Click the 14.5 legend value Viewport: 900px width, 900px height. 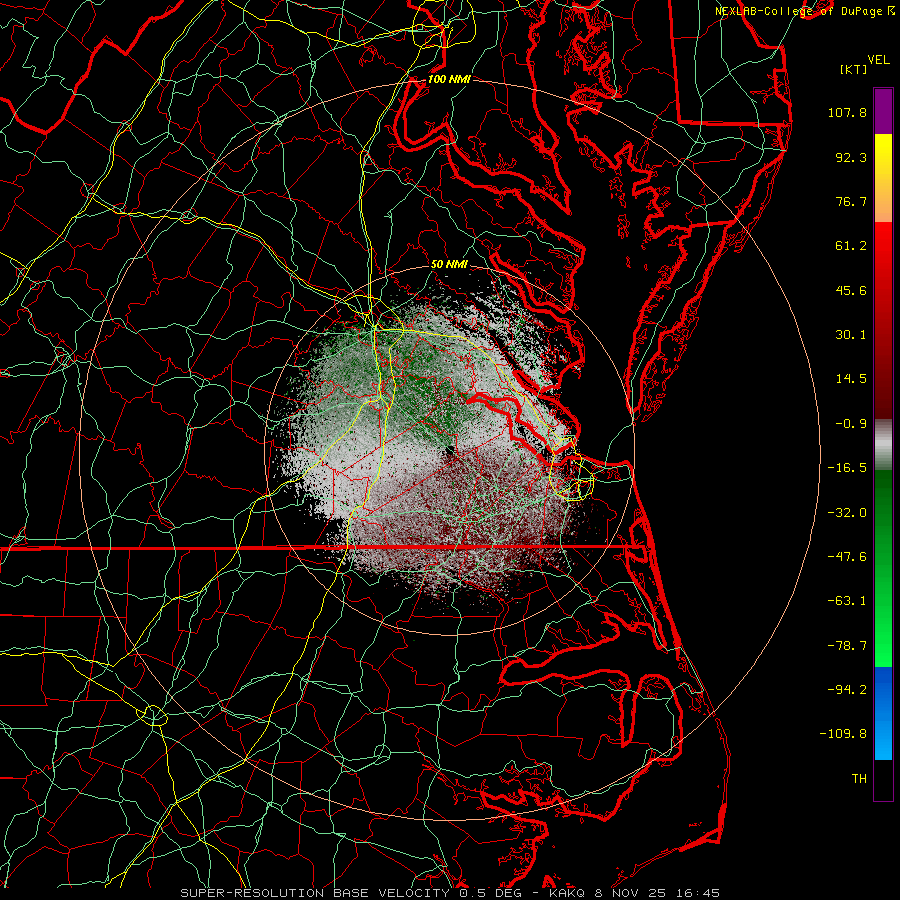851,379
